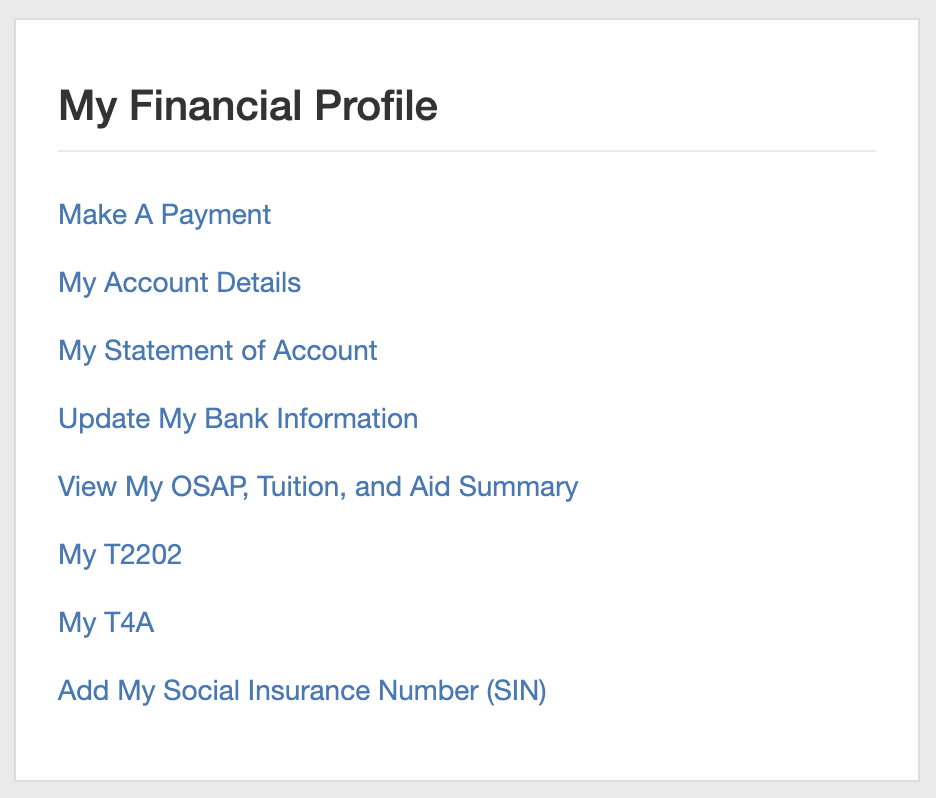Open the T2202 tax form link
936x798 pixels.
120,555
